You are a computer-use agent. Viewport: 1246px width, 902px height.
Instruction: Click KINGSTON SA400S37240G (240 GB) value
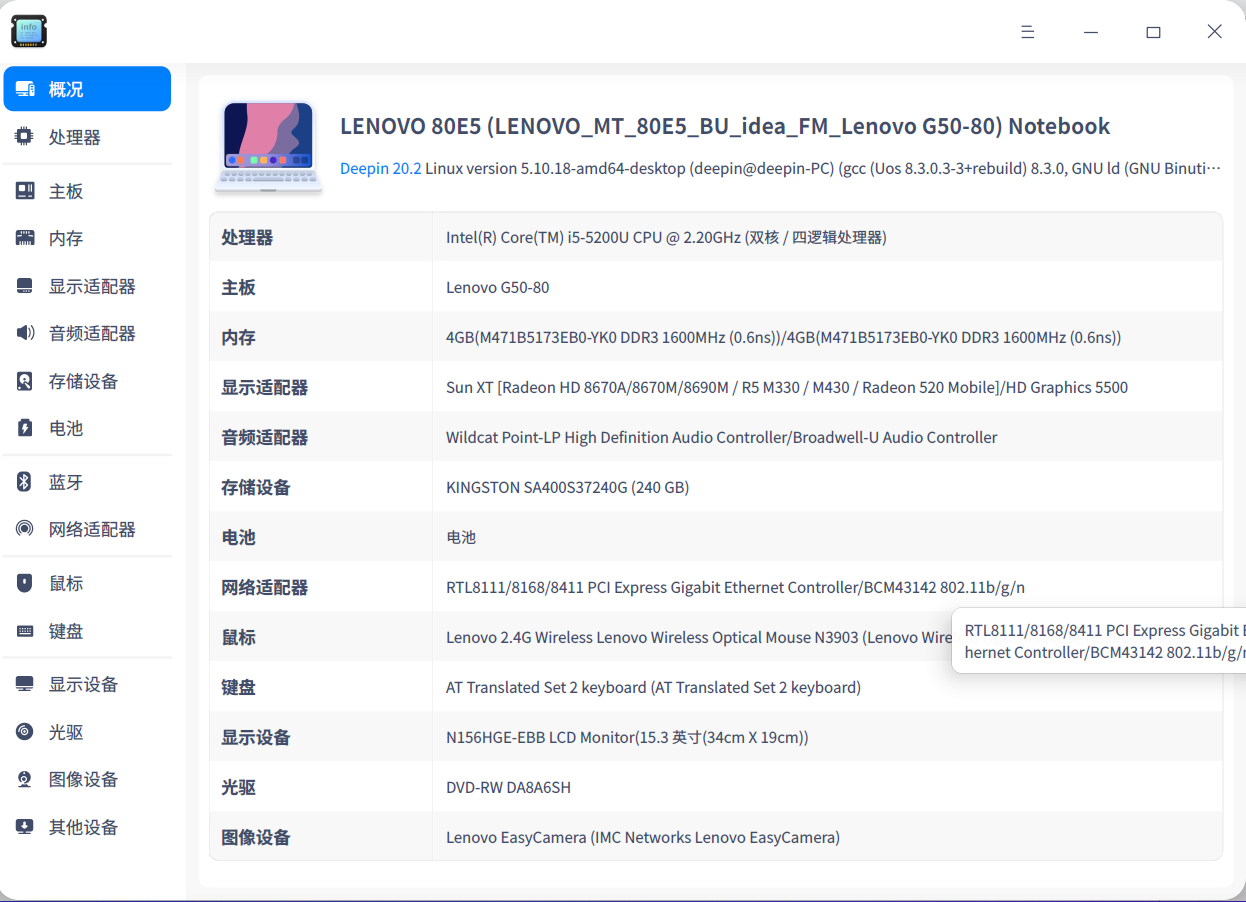pos(567,487)
